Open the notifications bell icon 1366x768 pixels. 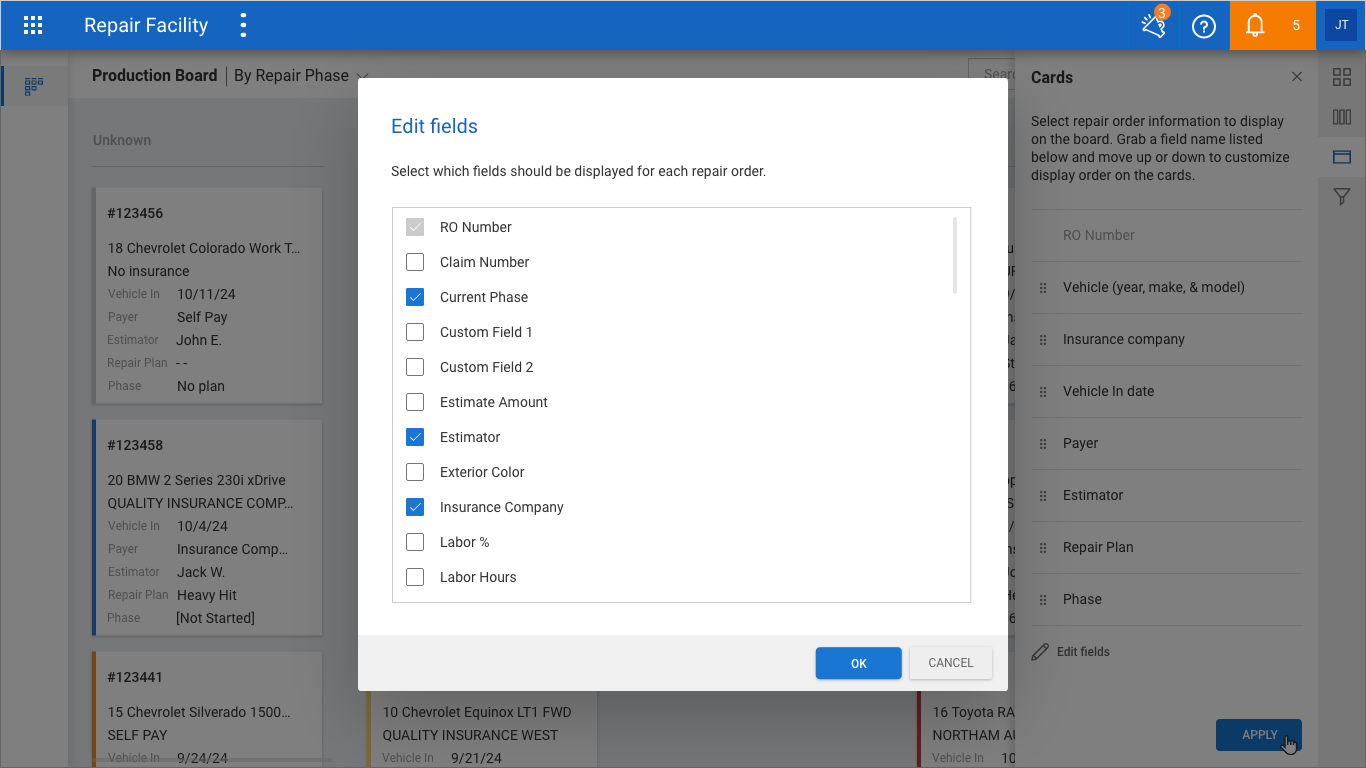(x=1255, y=26)
